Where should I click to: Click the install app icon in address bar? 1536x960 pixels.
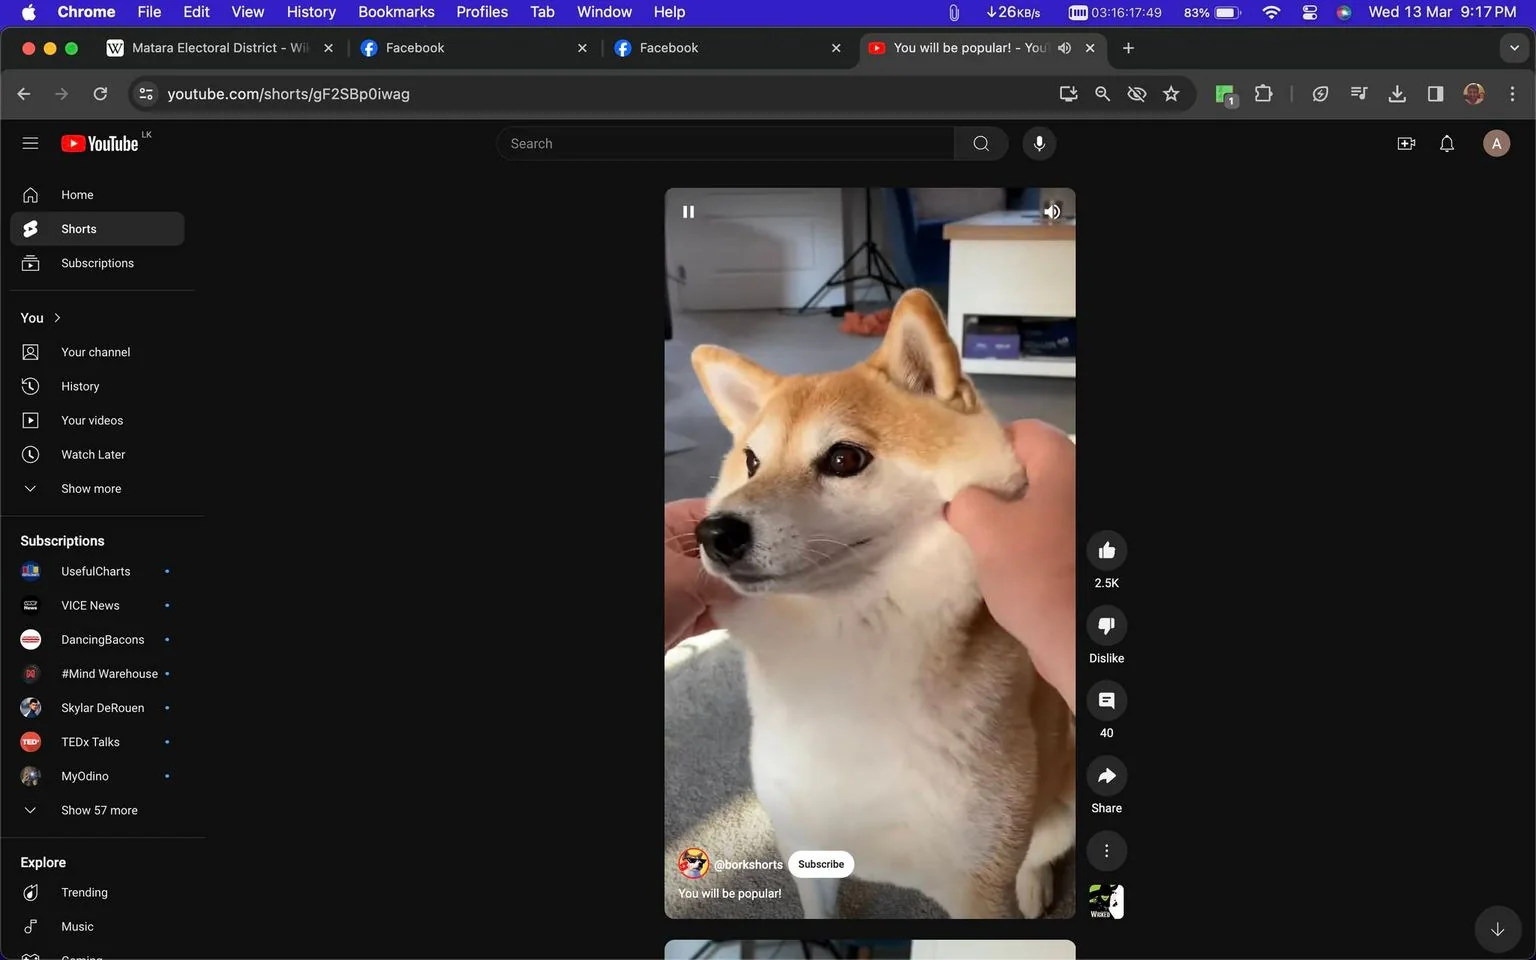click(x=1068, y=94)
